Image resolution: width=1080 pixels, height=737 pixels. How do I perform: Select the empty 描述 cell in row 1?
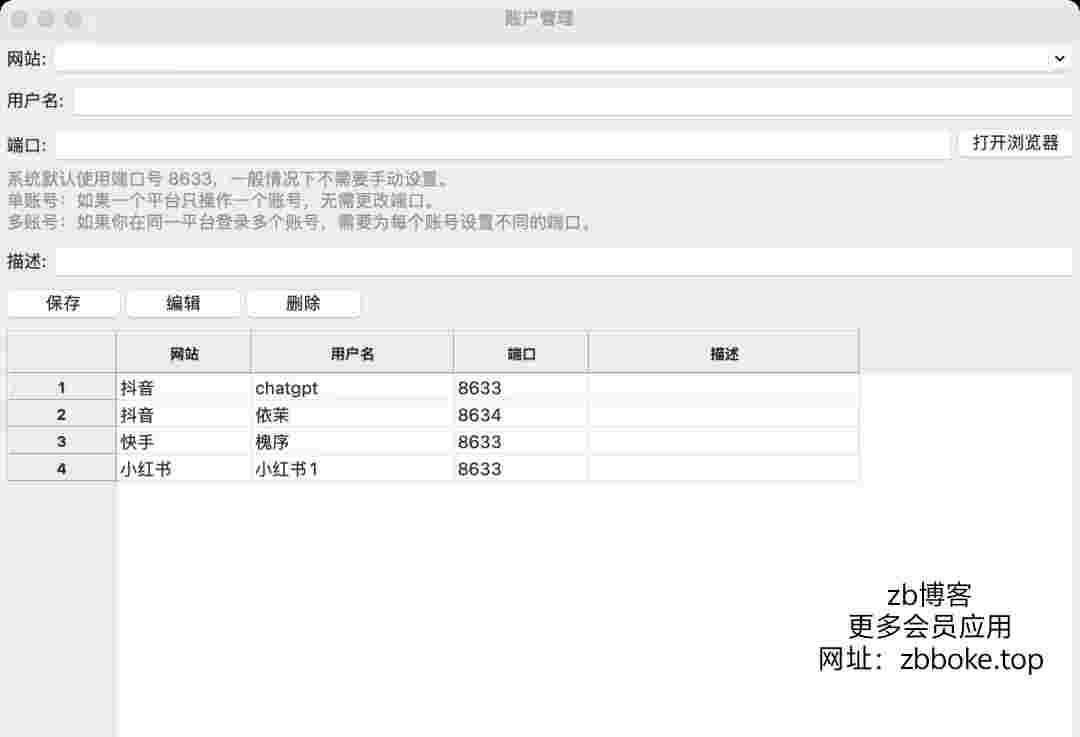(x=724, y=388)
